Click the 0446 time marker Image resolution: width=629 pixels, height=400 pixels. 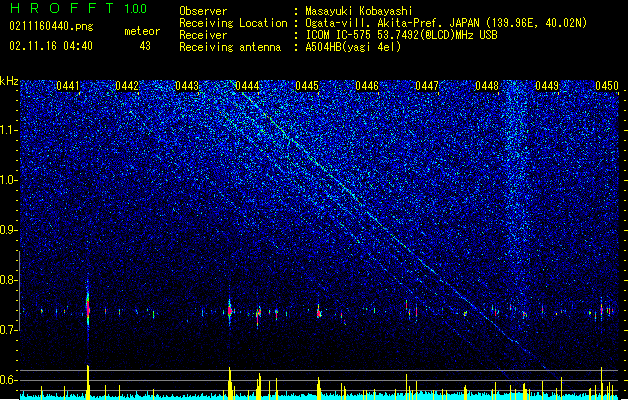point(367,86)
